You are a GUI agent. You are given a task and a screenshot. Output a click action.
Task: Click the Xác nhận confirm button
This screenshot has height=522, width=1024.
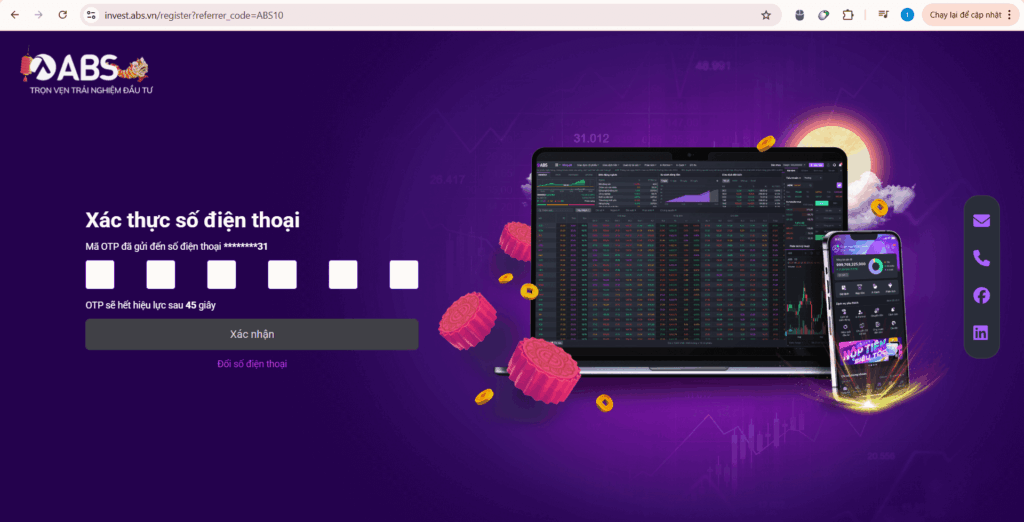pos(251,334)
